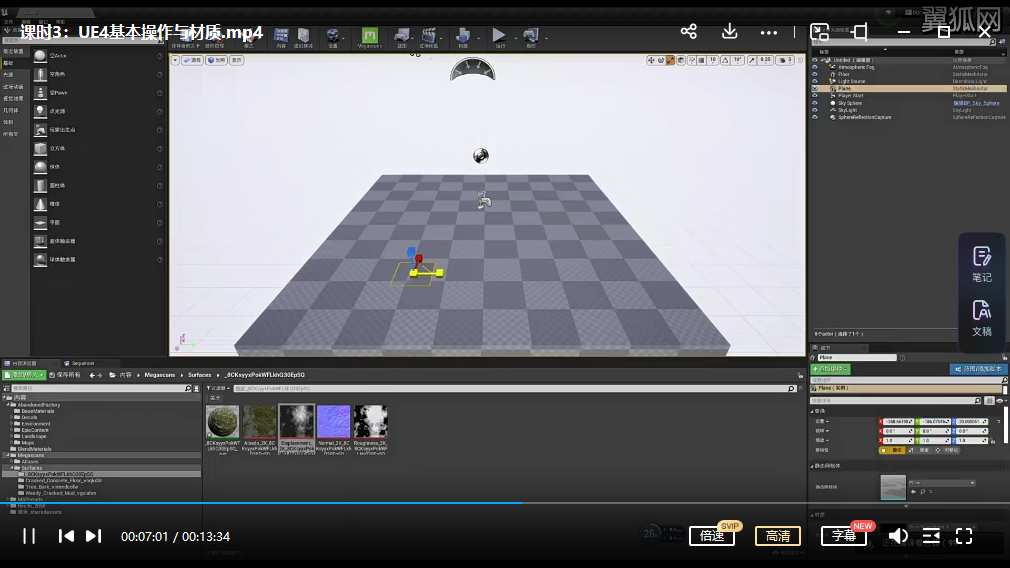Click the Launch gamepad toolbar icon
The width and height of the screenshot is (1010, 568).
click(x=531, y=37)
